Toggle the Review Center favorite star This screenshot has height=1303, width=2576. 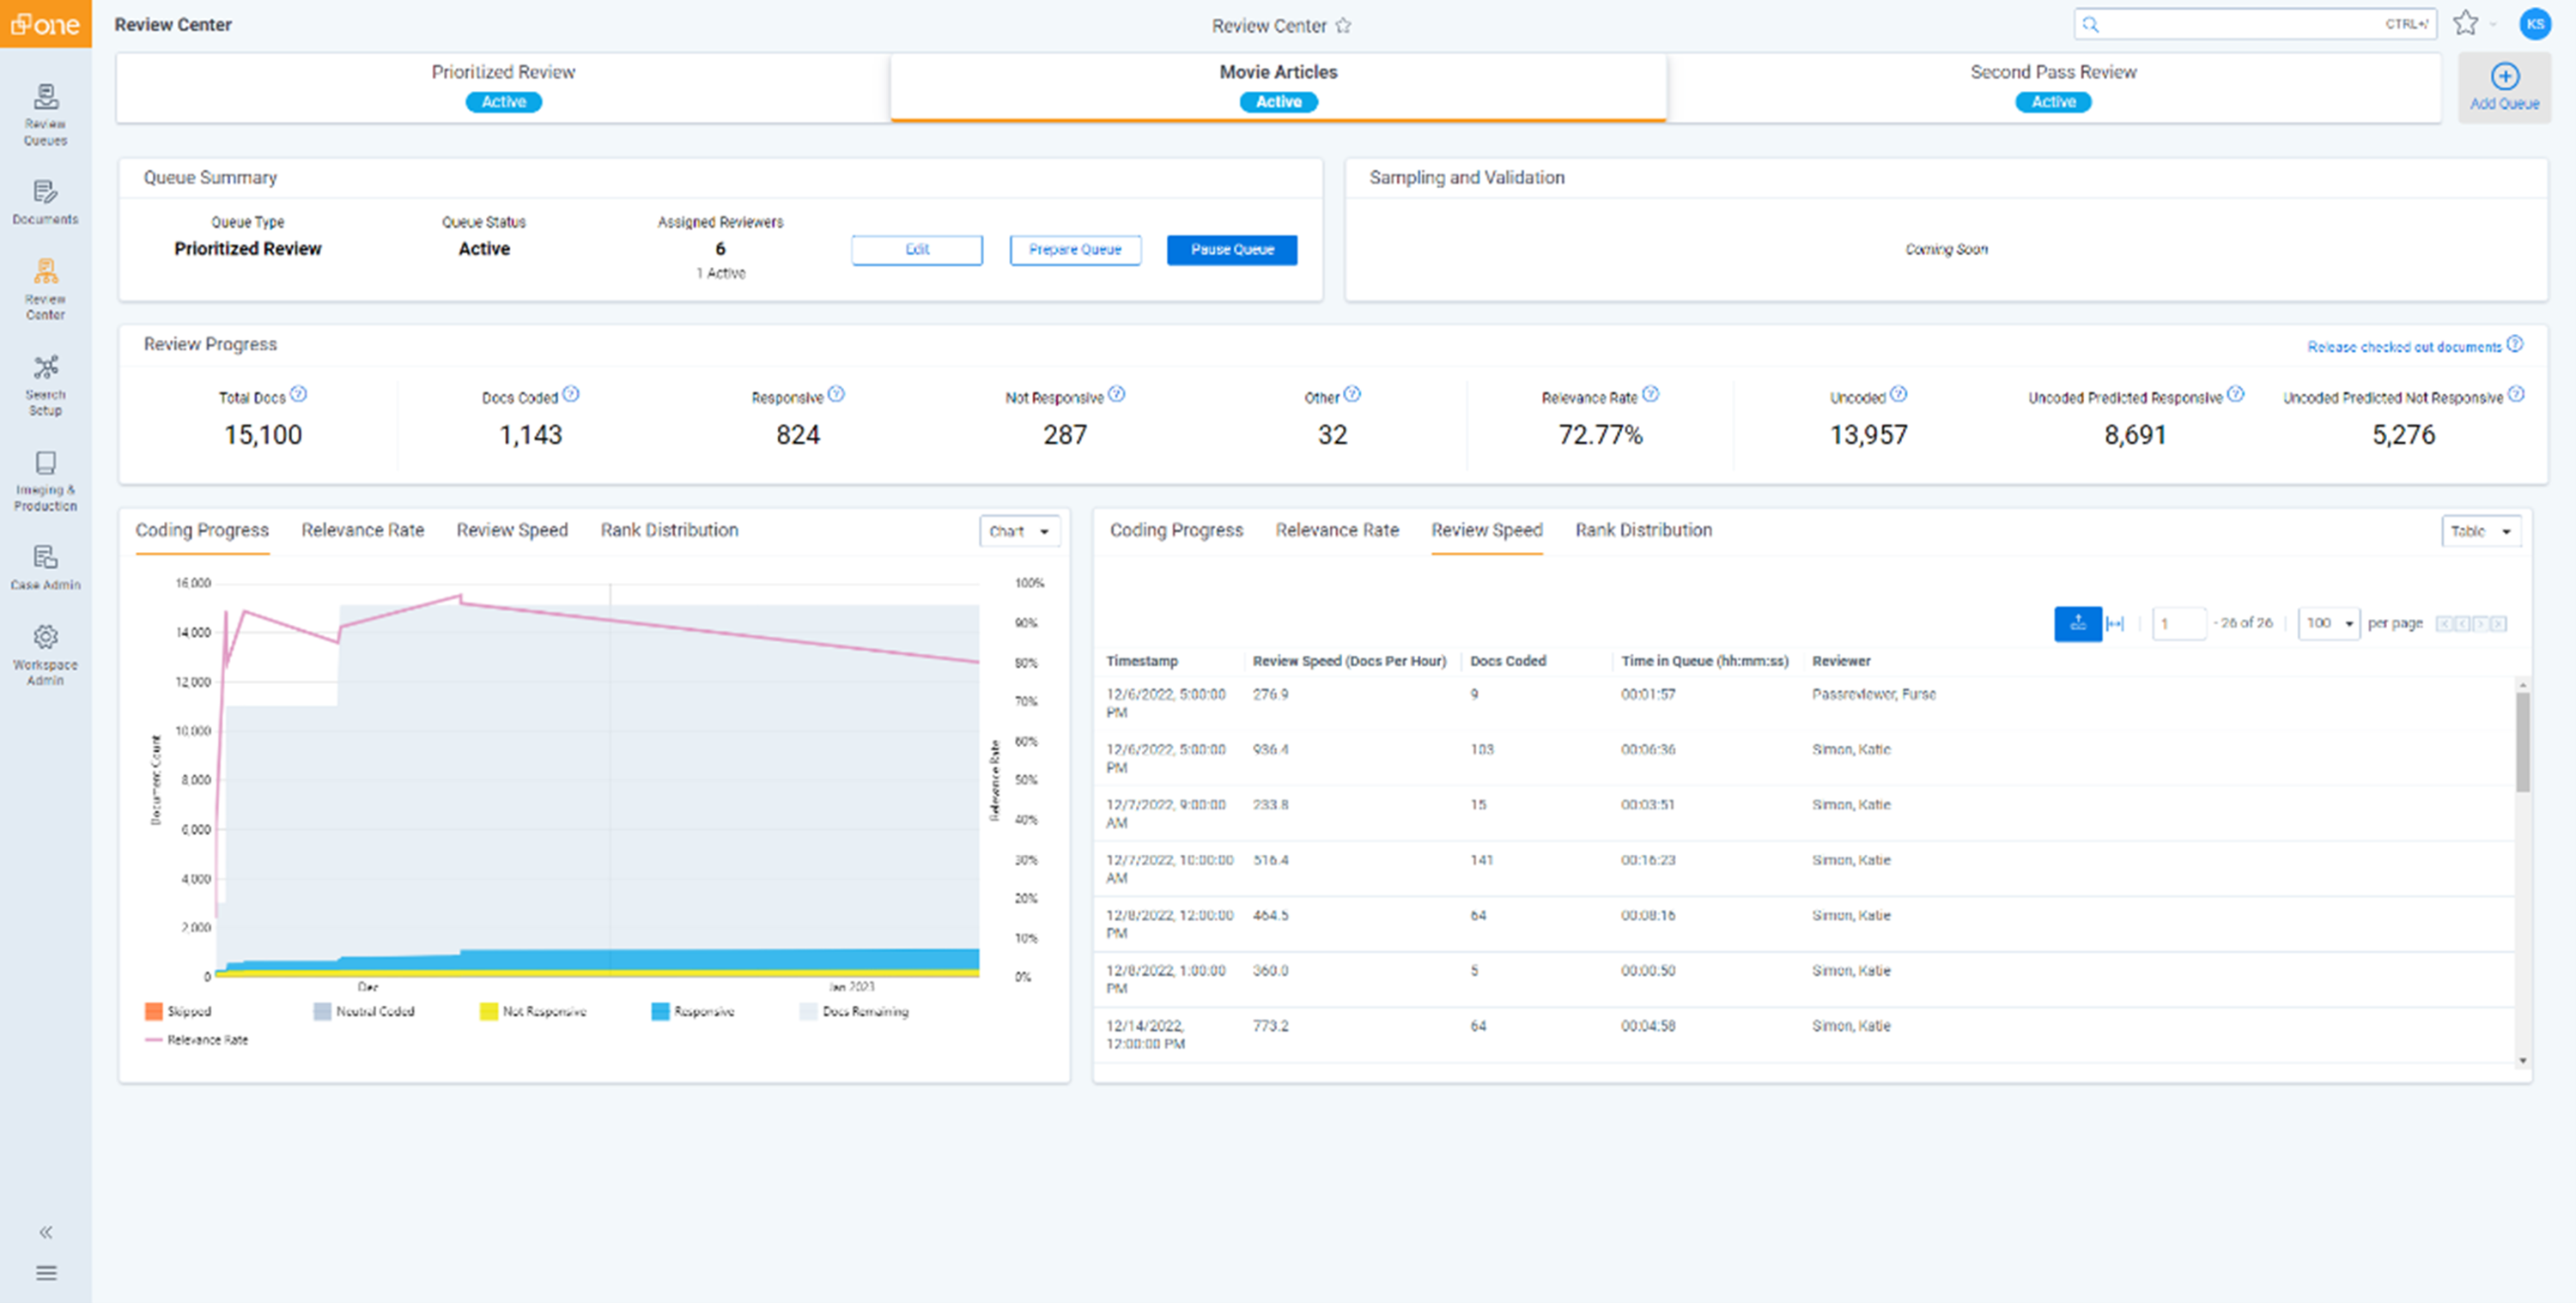coord(1345,26)
